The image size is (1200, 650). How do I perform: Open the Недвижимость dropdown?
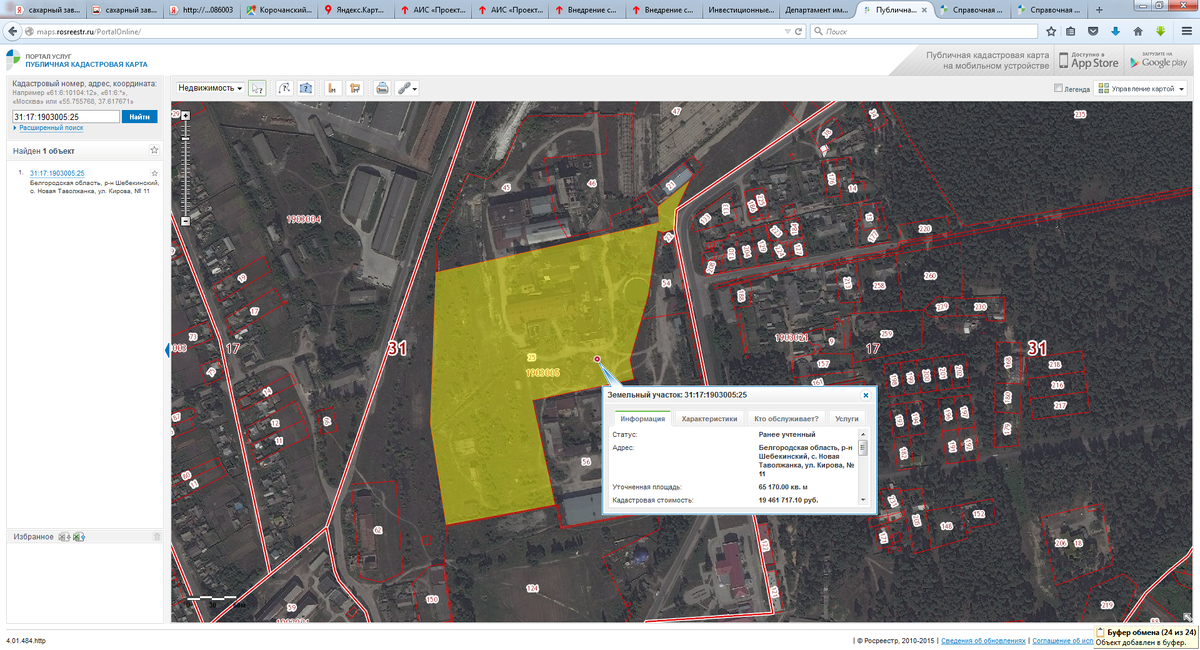point(210,88)
